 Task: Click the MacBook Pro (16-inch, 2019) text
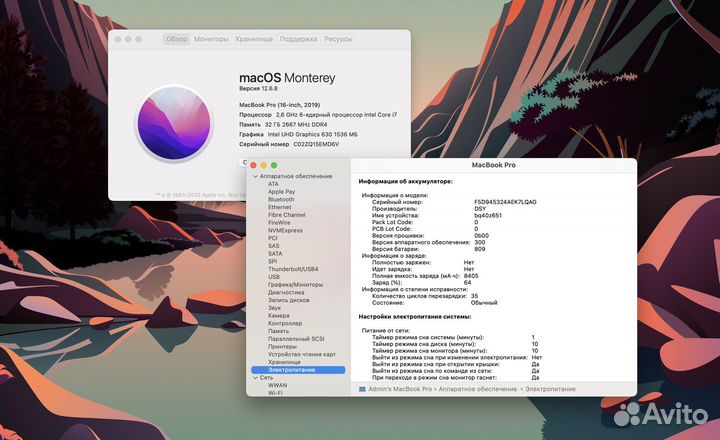pos(280,105)
